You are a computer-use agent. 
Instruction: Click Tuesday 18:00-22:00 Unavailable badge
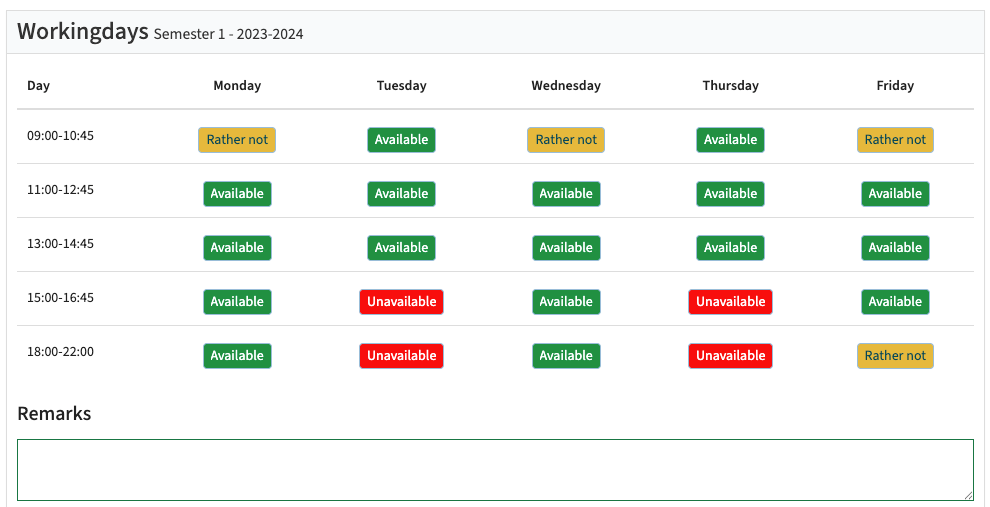tap(401, 356)
